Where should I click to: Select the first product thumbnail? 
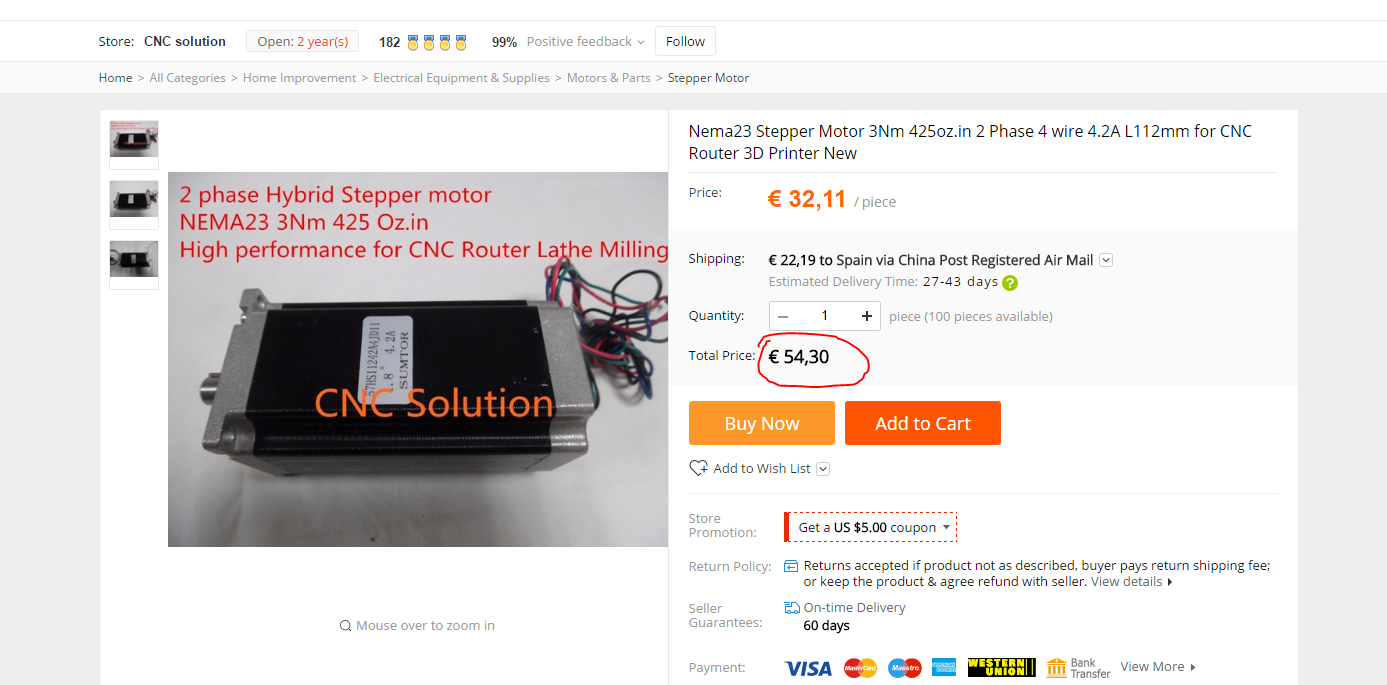tap(134, 145)
